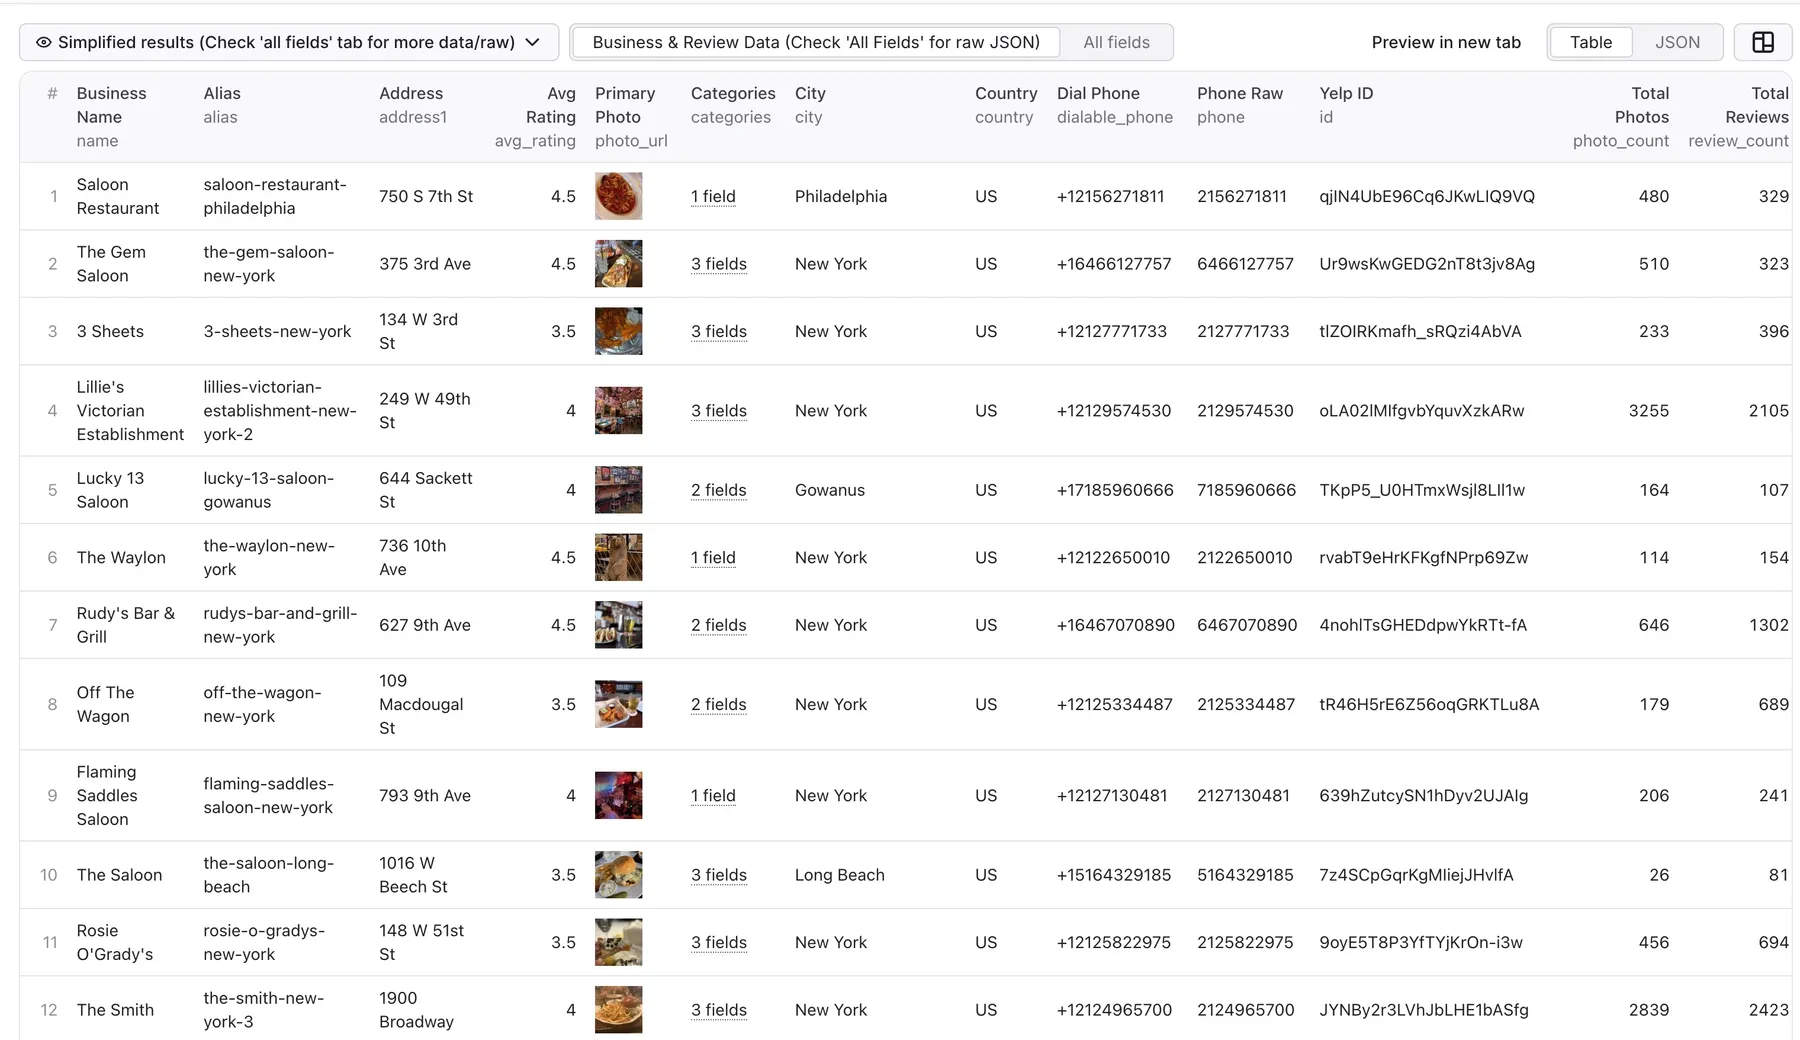This screenshot has height=1040, width=1800.
Task: Select Business & Review Data tab
Action: pos(816,42)
